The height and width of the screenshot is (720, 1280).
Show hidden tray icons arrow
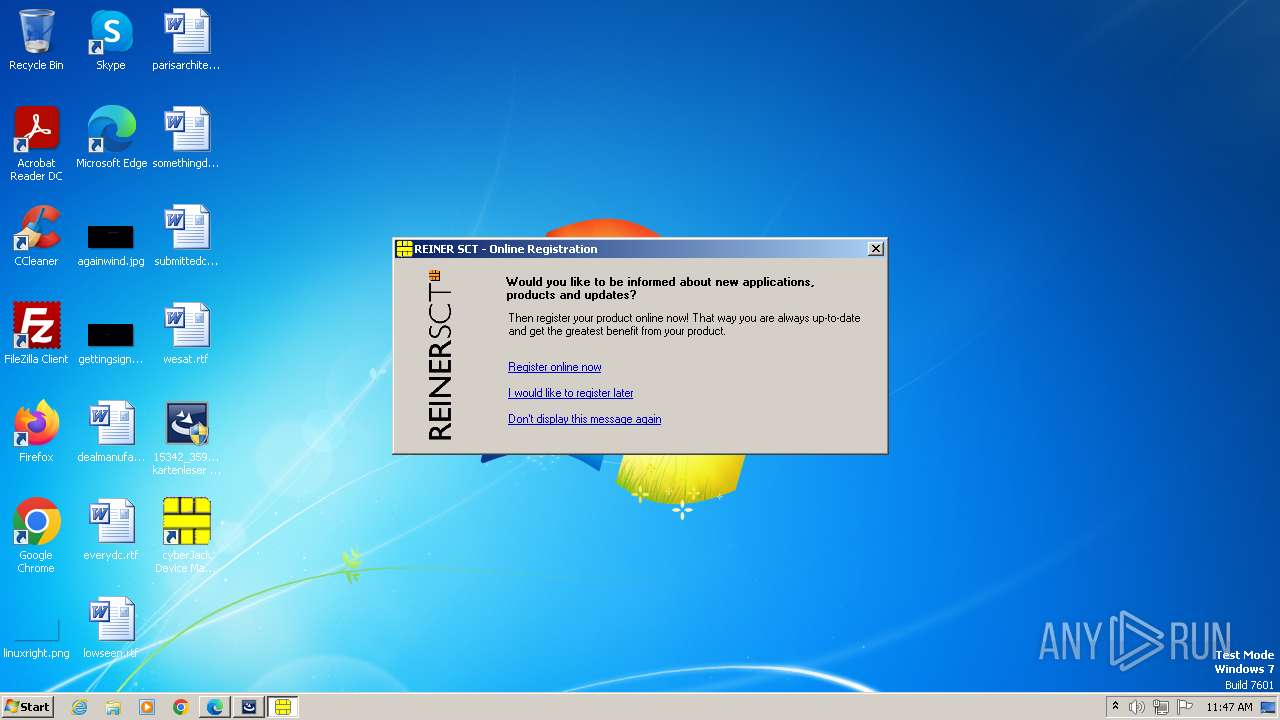point(1115,707)
